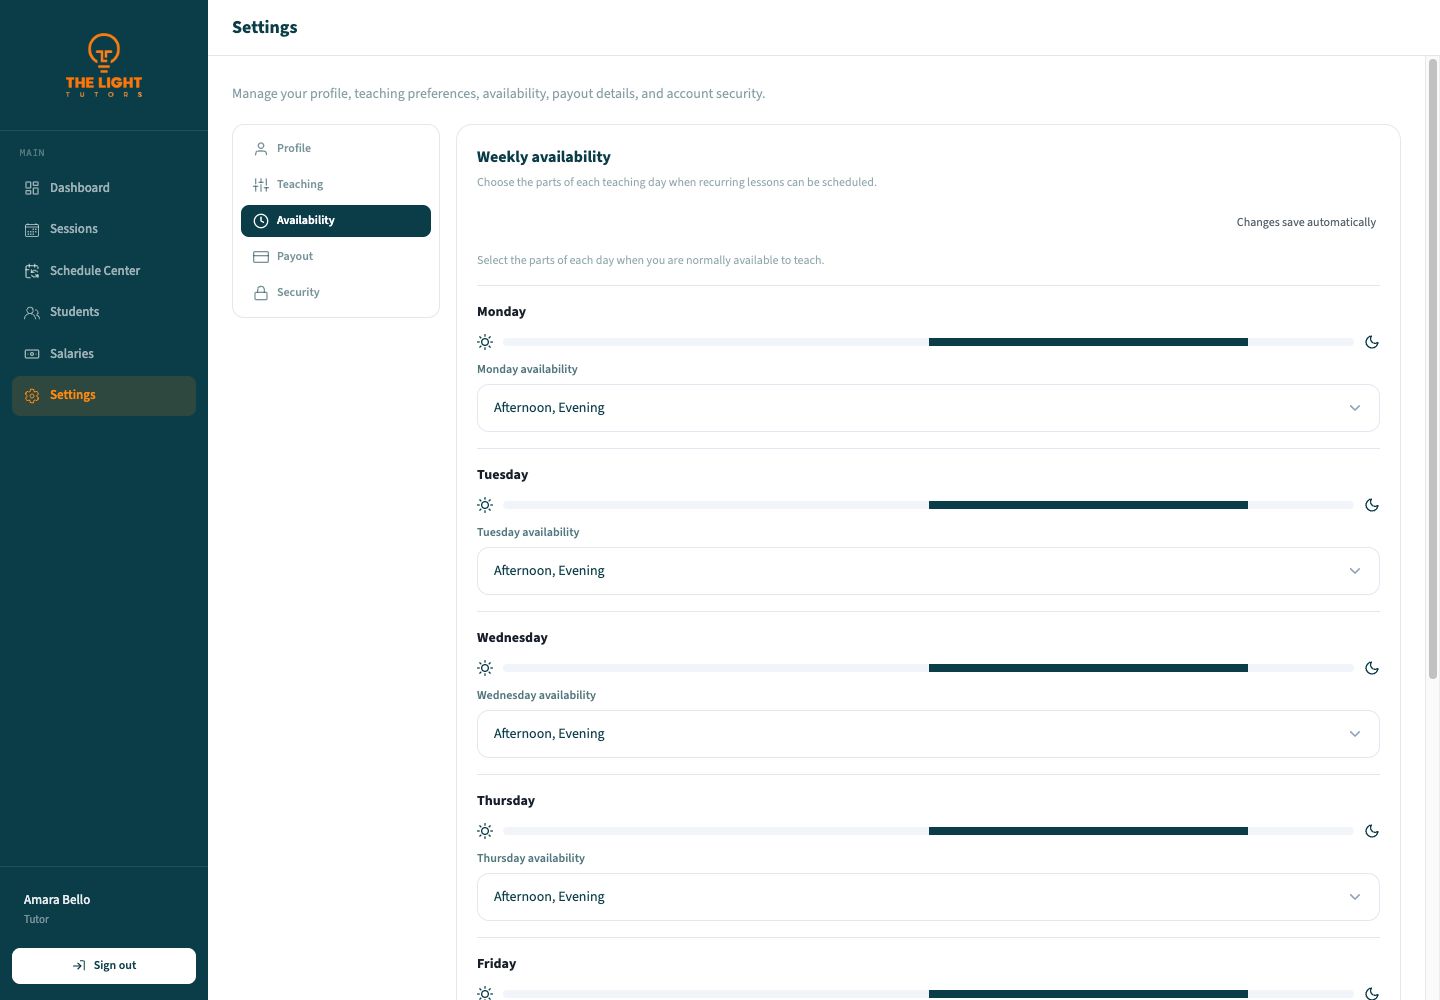Click the Teaching sliders icon
The width and height of the screenshot is (1440, 1000).
click(x=261, y=184)
